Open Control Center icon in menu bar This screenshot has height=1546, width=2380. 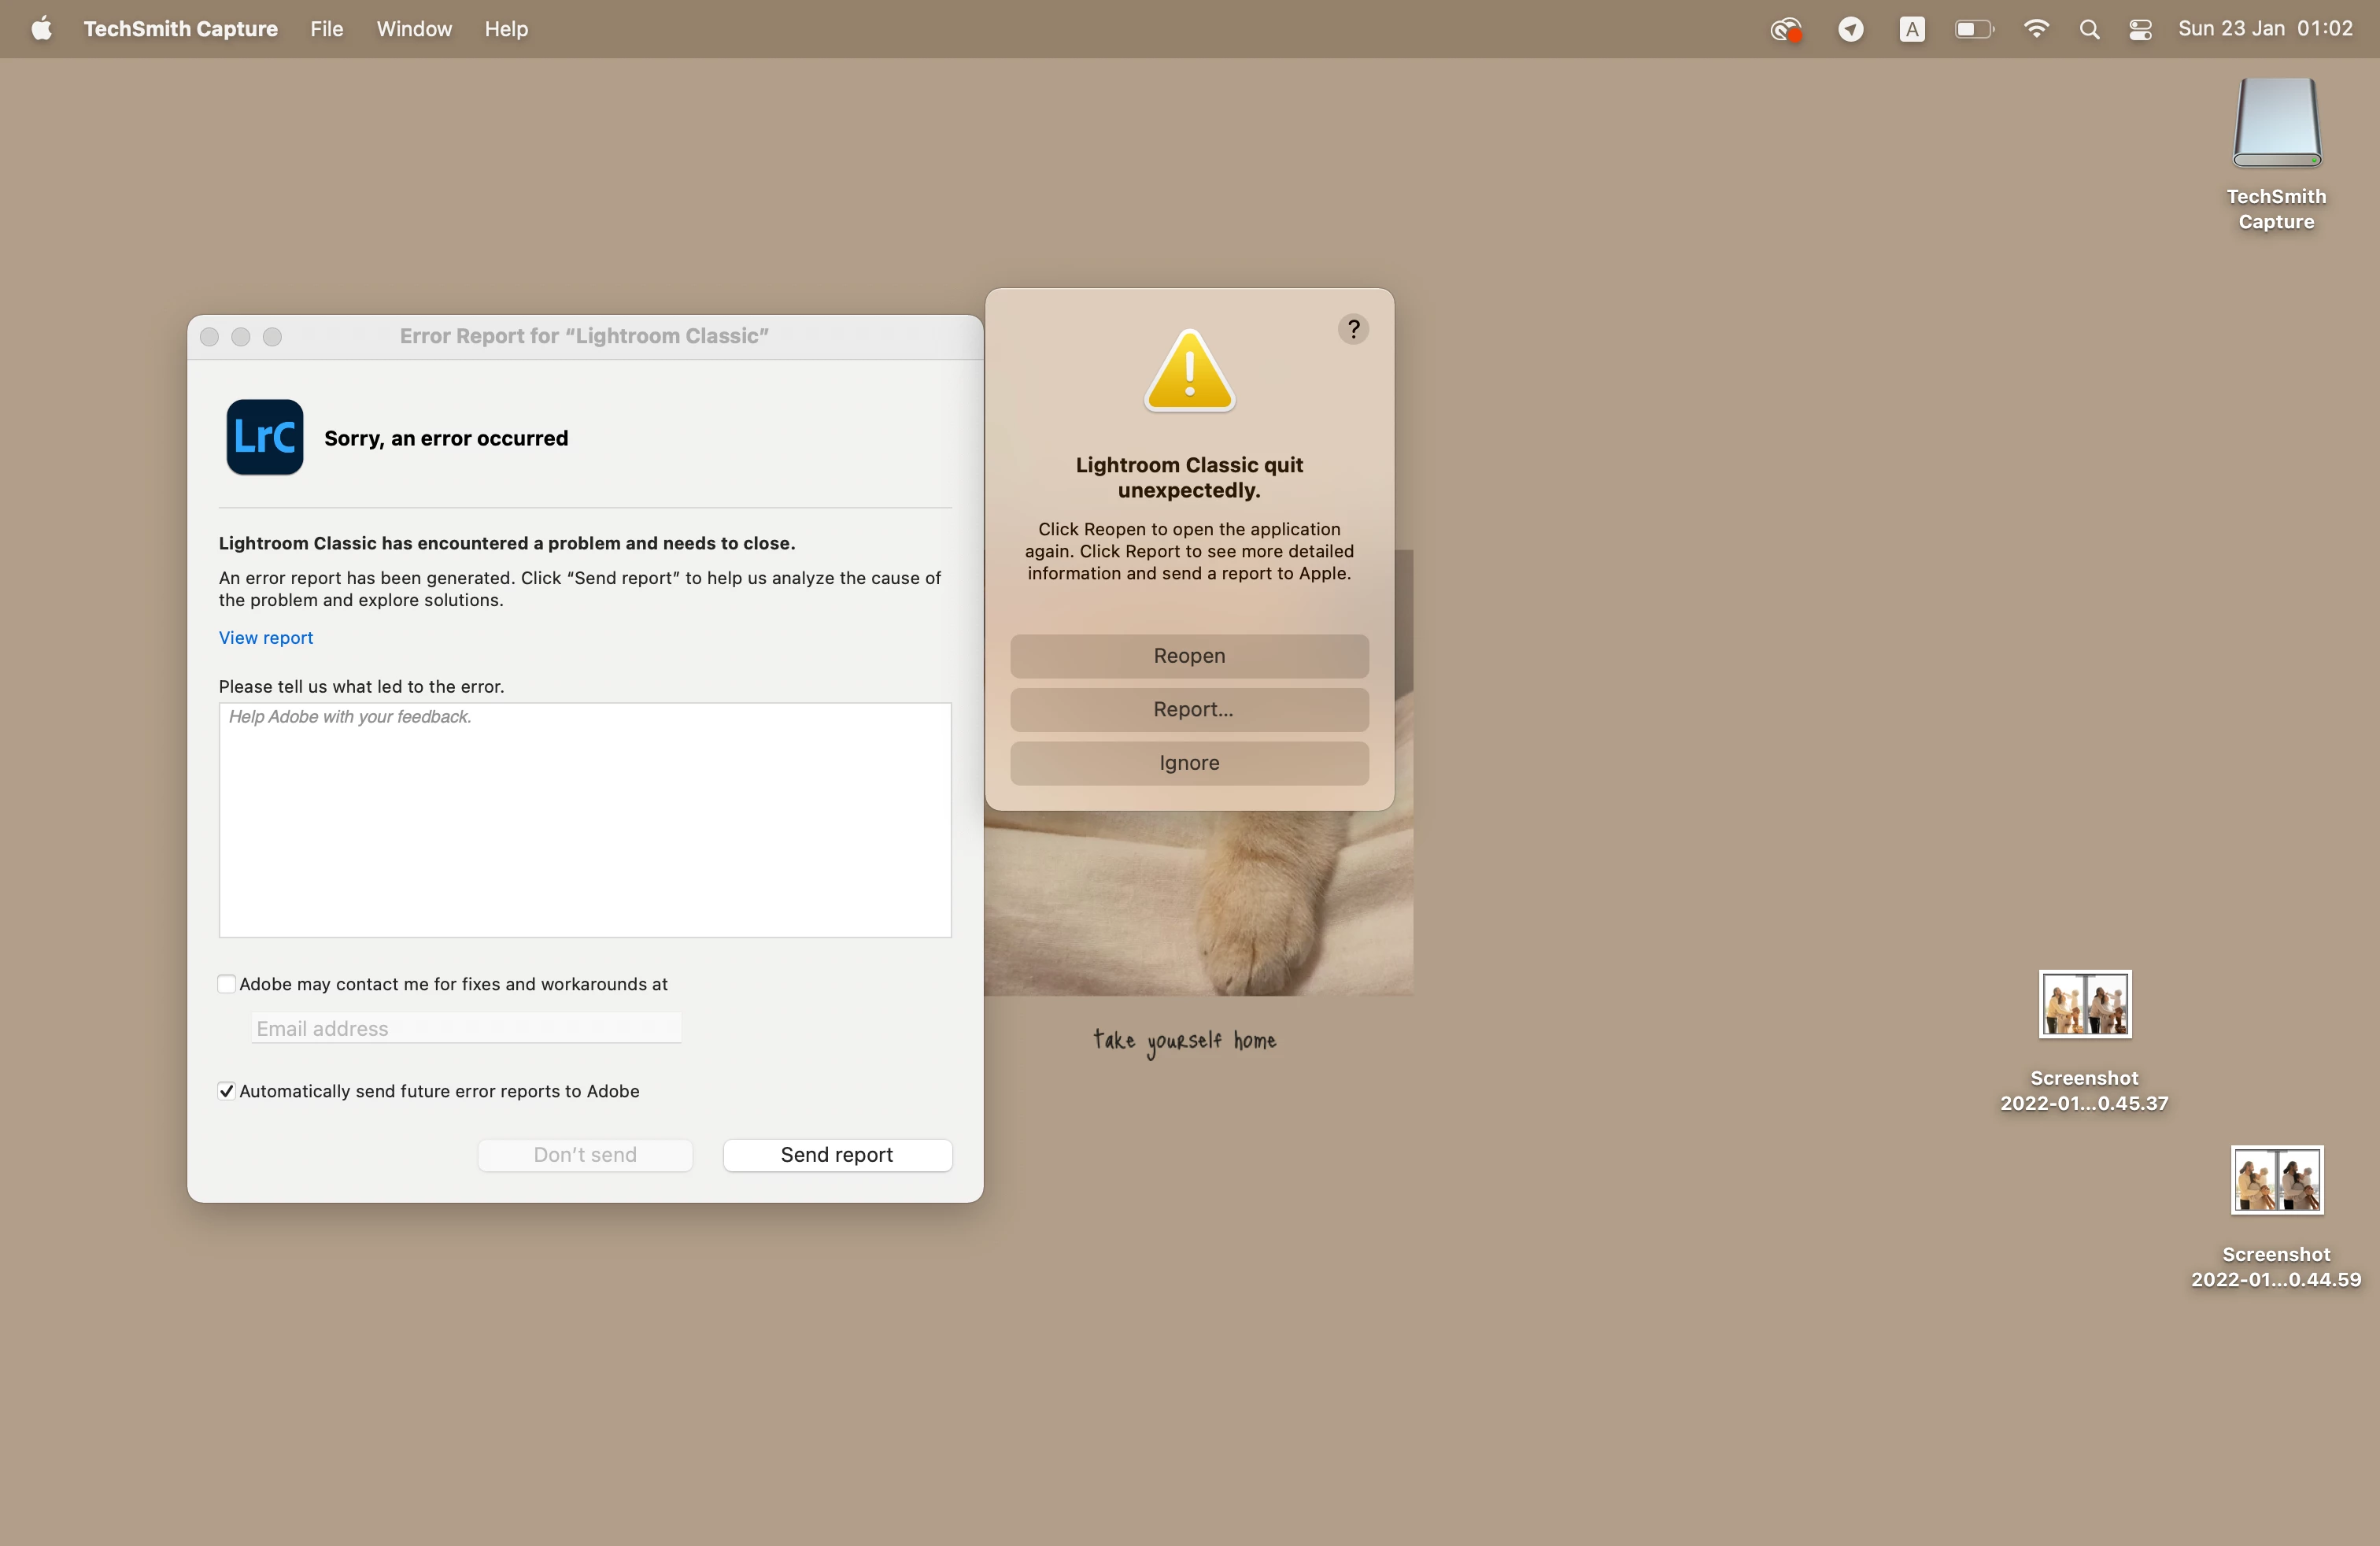(2140, 29)
